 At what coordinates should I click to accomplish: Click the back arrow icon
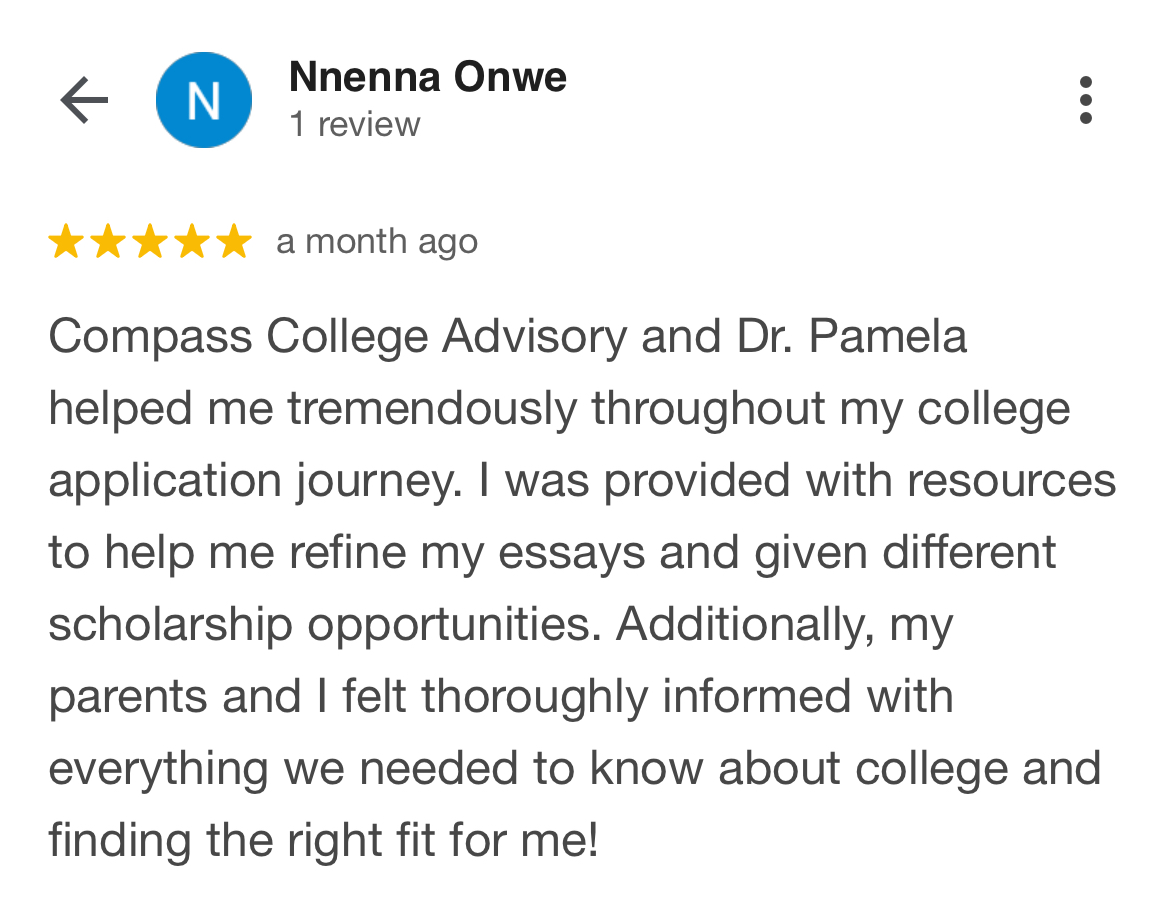coord(85,99)
